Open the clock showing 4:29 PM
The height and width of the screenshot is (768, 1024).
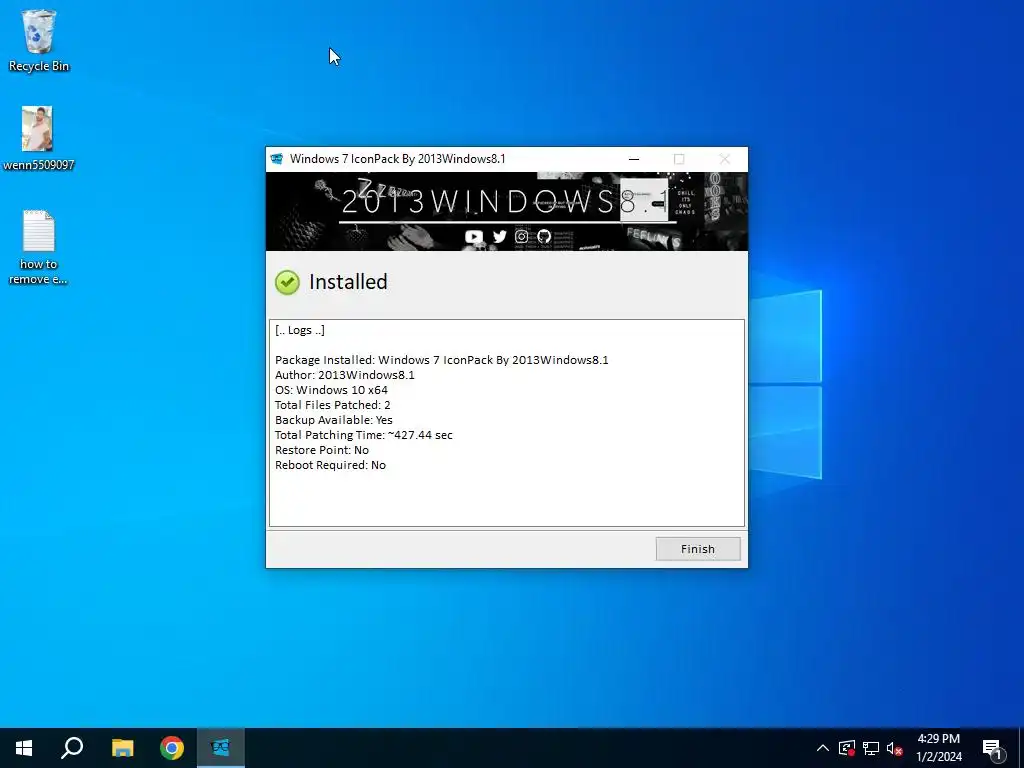[938, 748]
